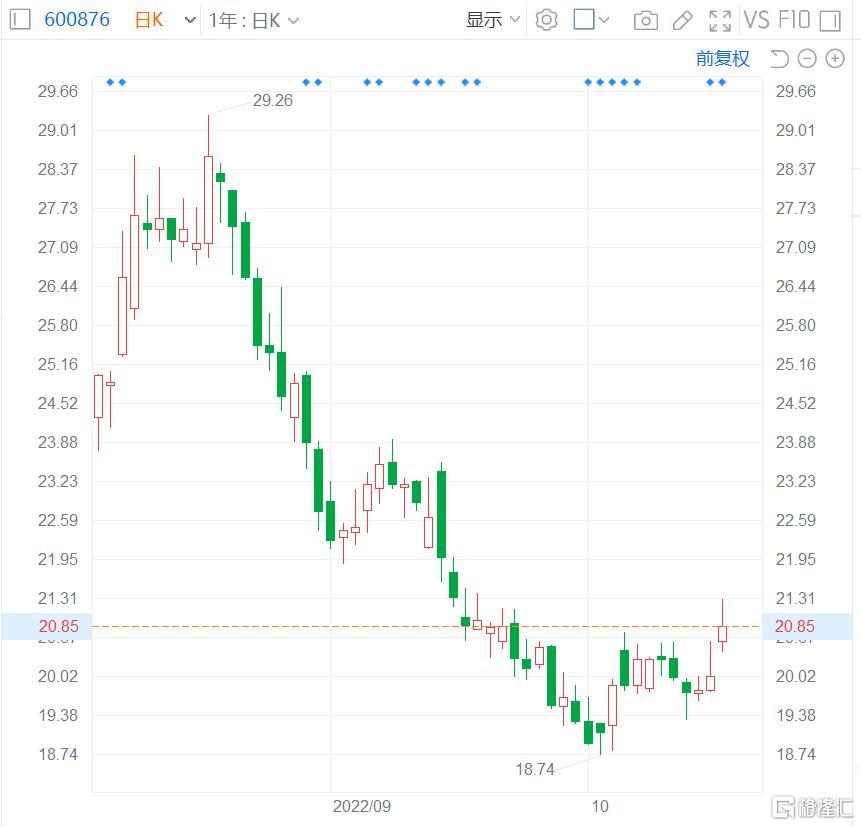Zoom out chart with minus icon

point(807,59)
